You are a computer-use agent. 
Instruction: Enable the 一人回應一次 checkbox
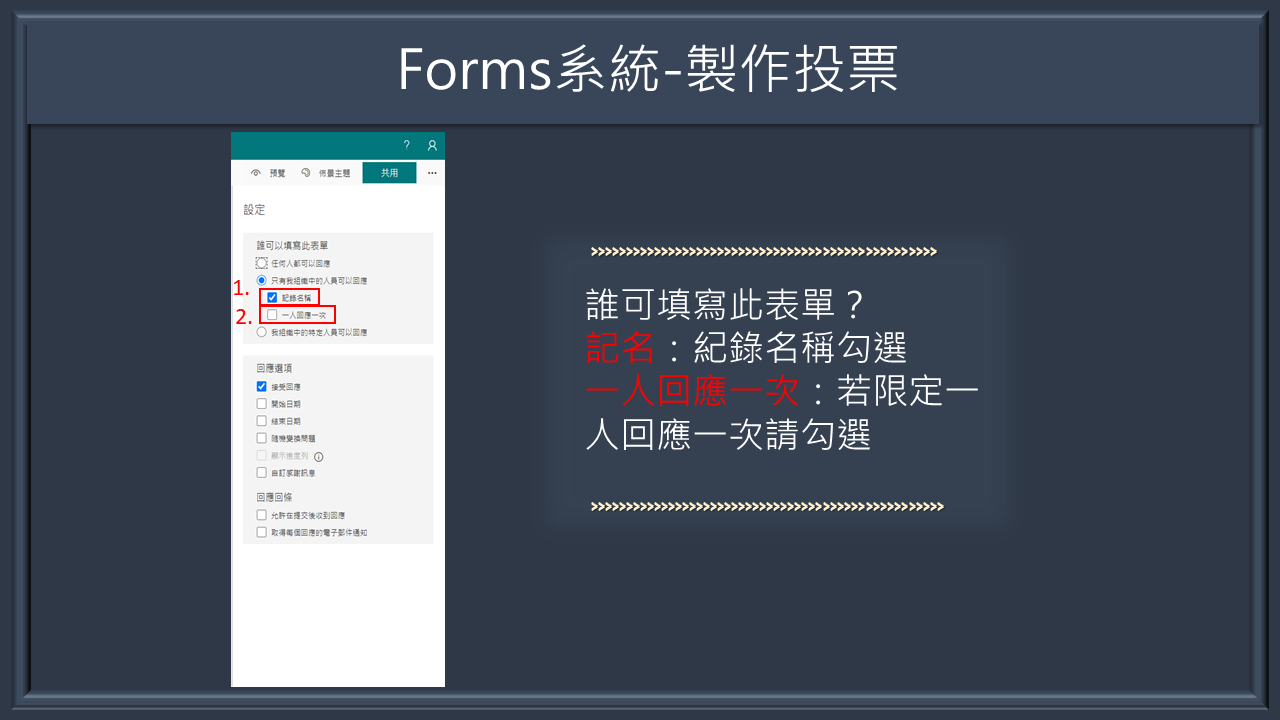tap(272, 315)
